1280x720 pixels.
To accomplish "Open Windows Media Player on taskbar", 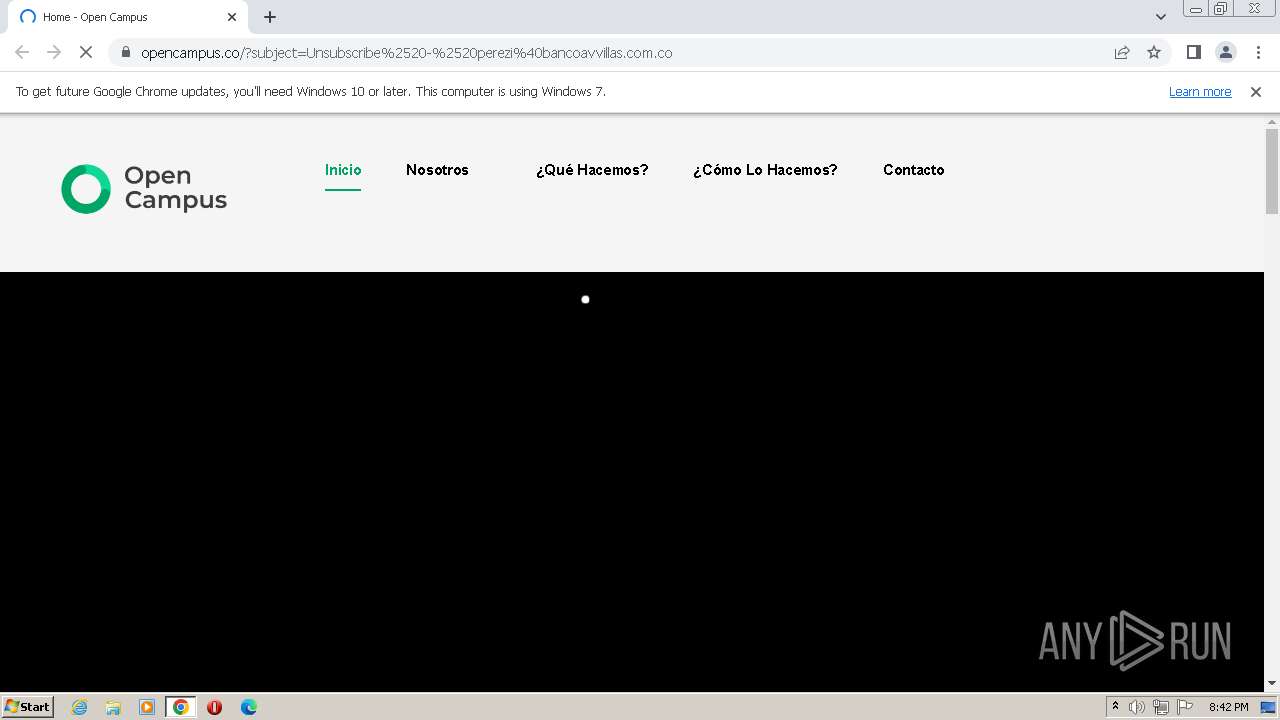I will click(x=147, y=707).
